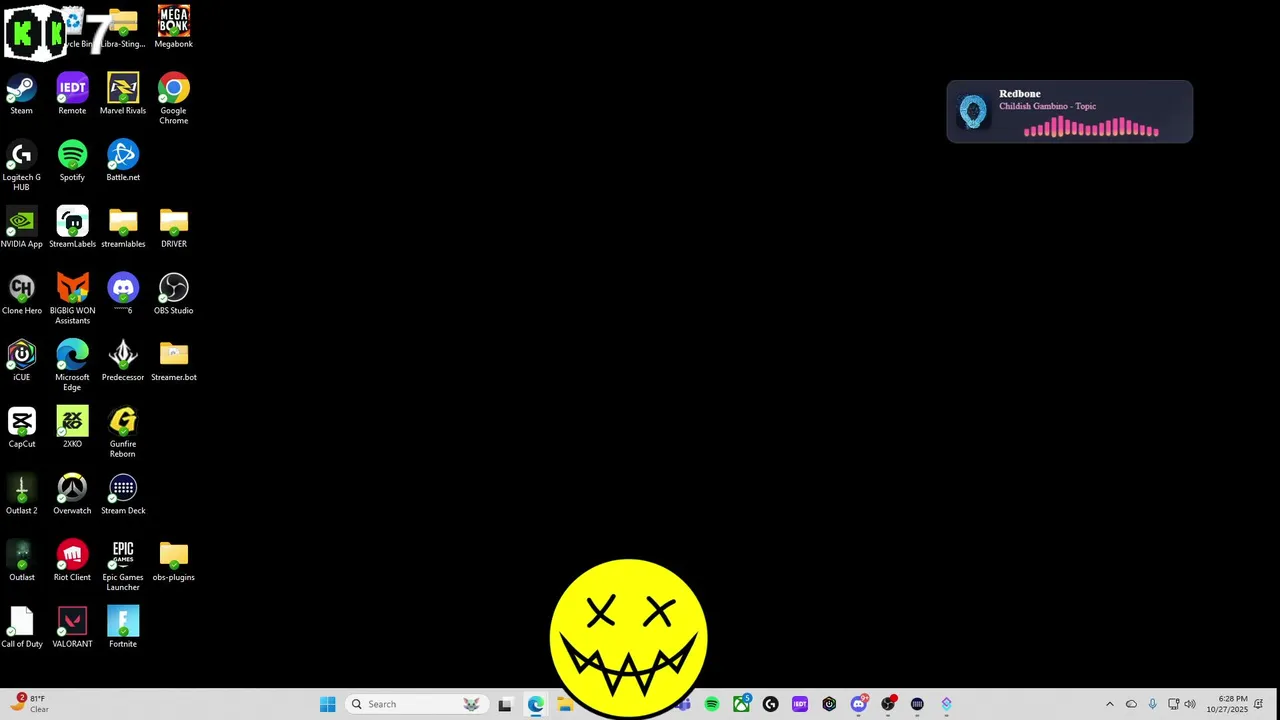Open the network settings tray icon

pyautogui.click(x=1174, y=704)
